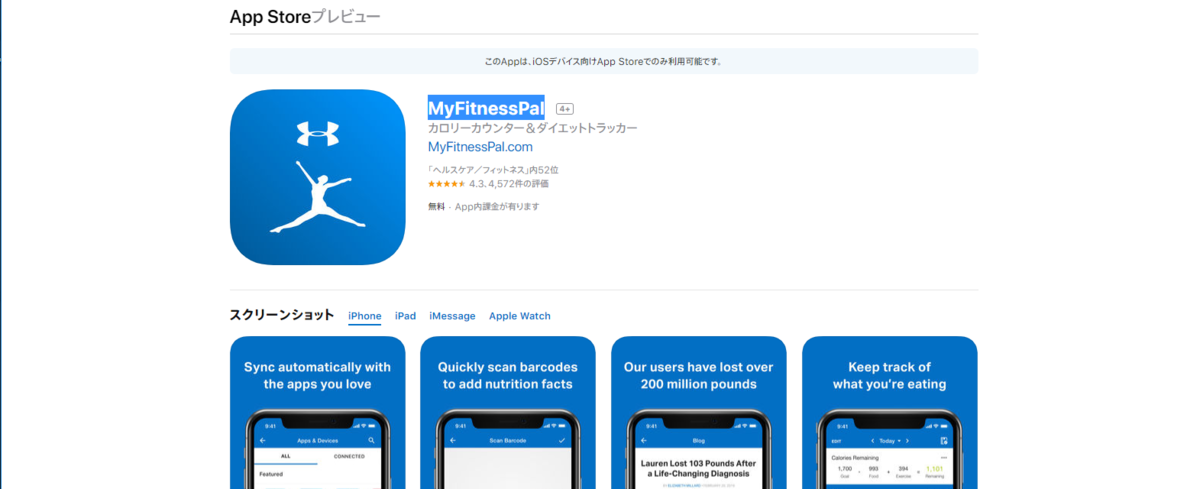Click the スクリーンショット section heading

[x=282, y=314]
